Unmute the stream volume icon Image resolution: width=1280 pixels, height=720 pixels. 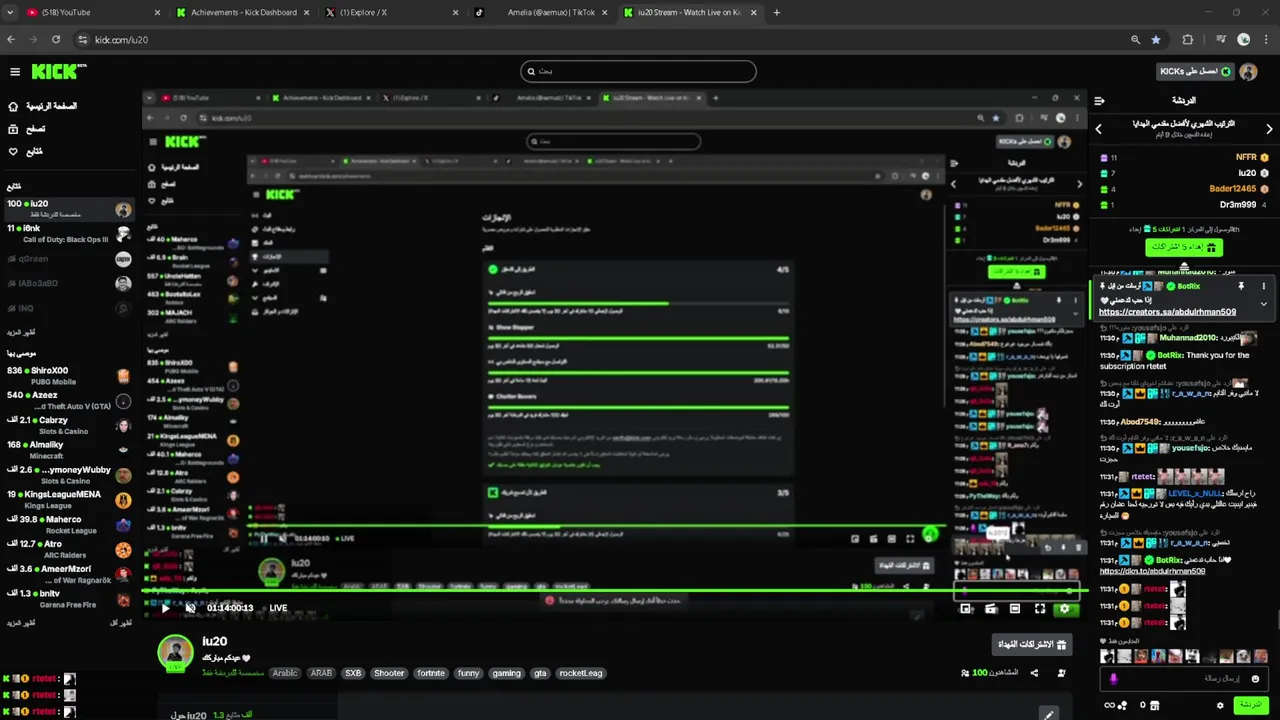190,608
